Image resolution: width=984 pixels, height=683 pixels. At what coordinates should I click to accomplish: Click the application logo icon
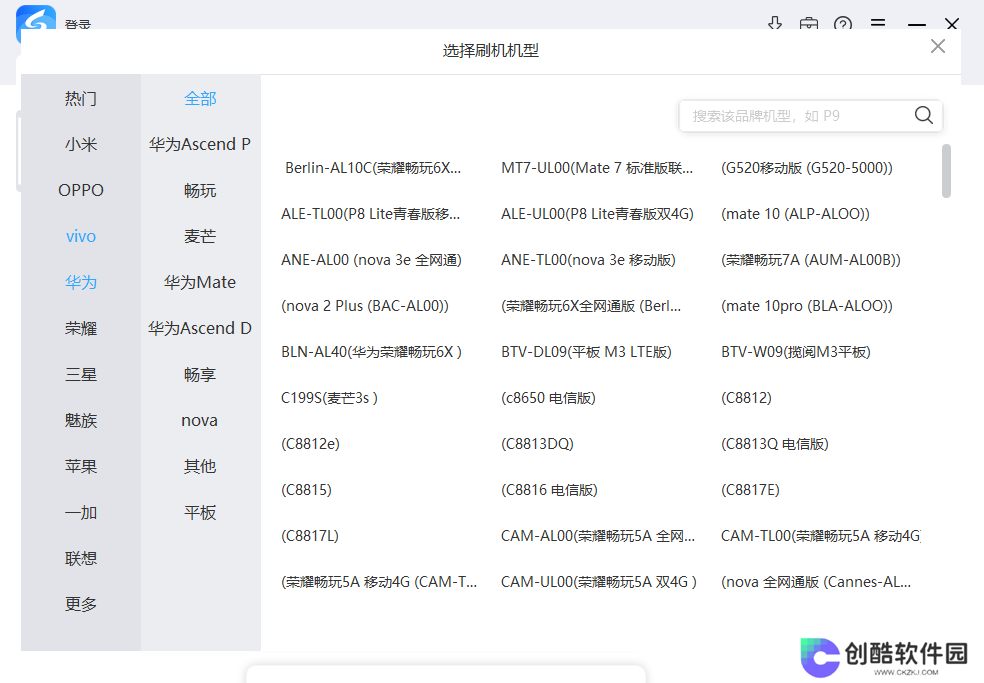(x=36, y=19)
